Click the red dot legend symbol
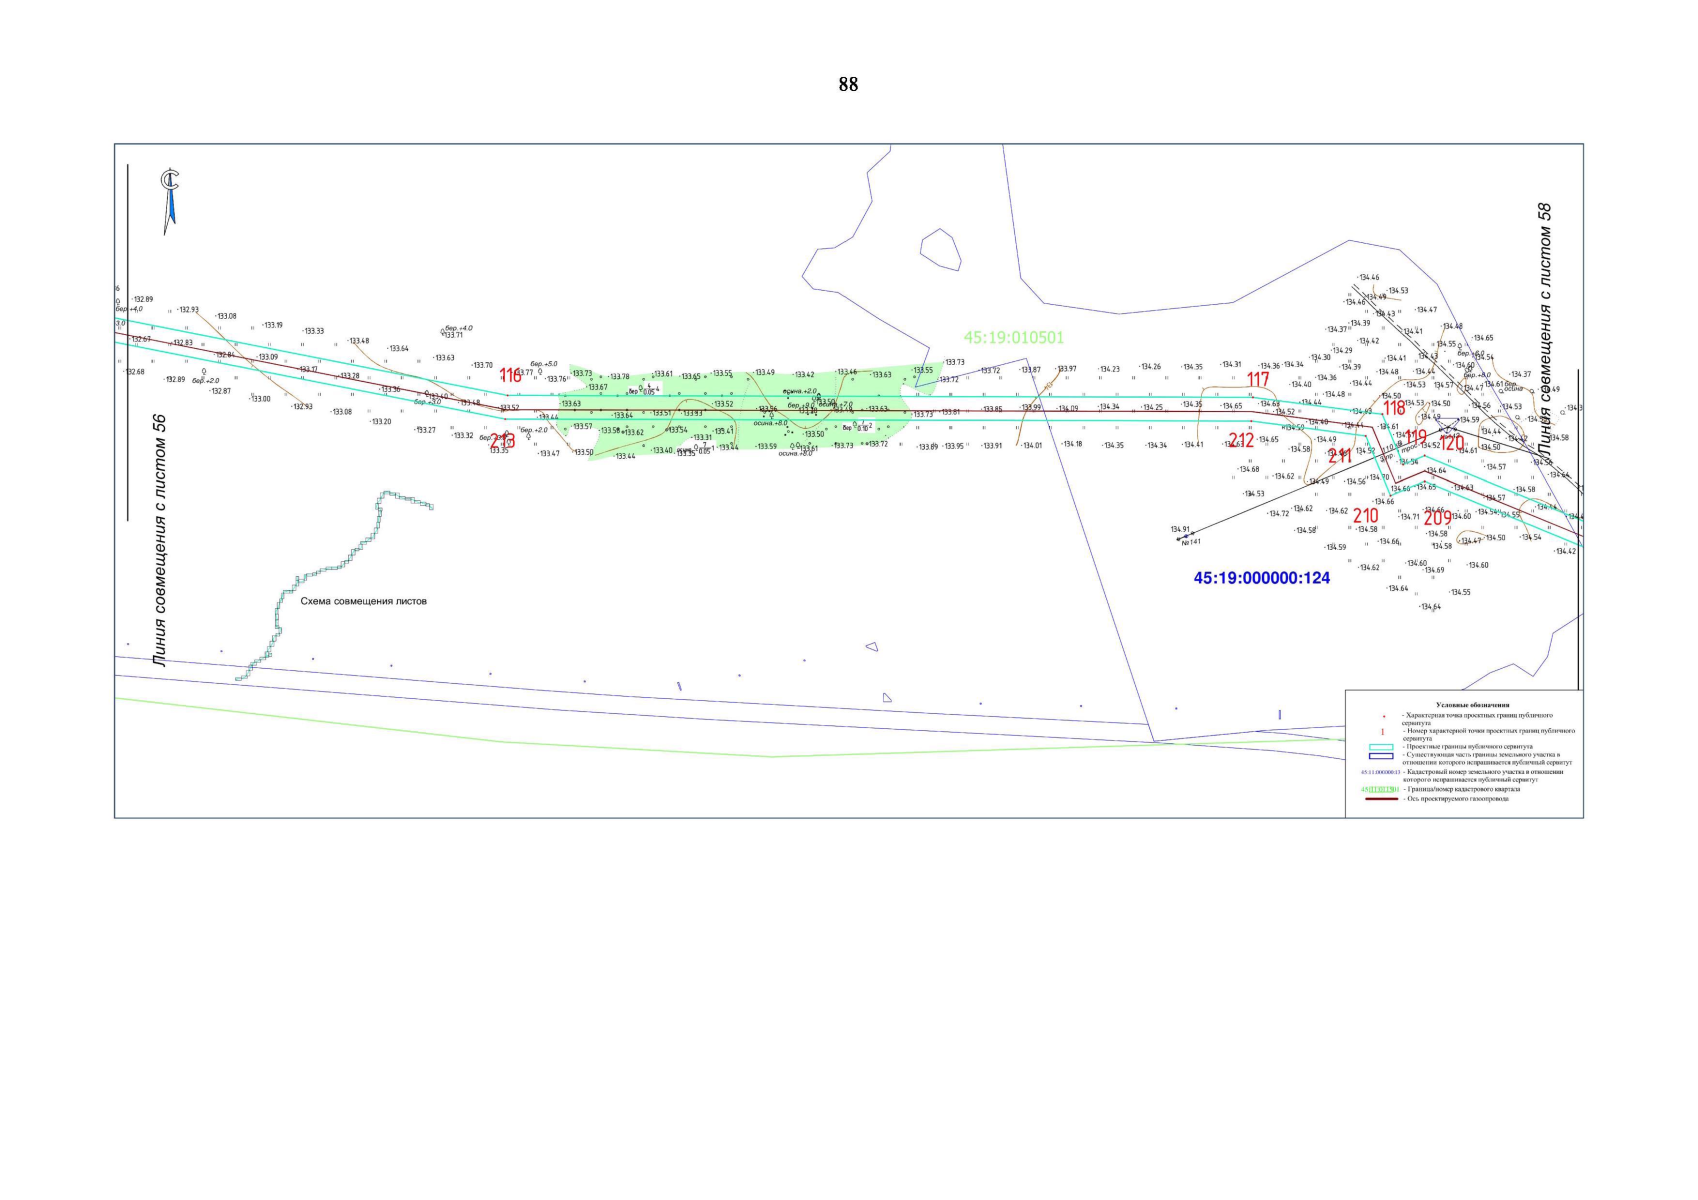 1382,717
